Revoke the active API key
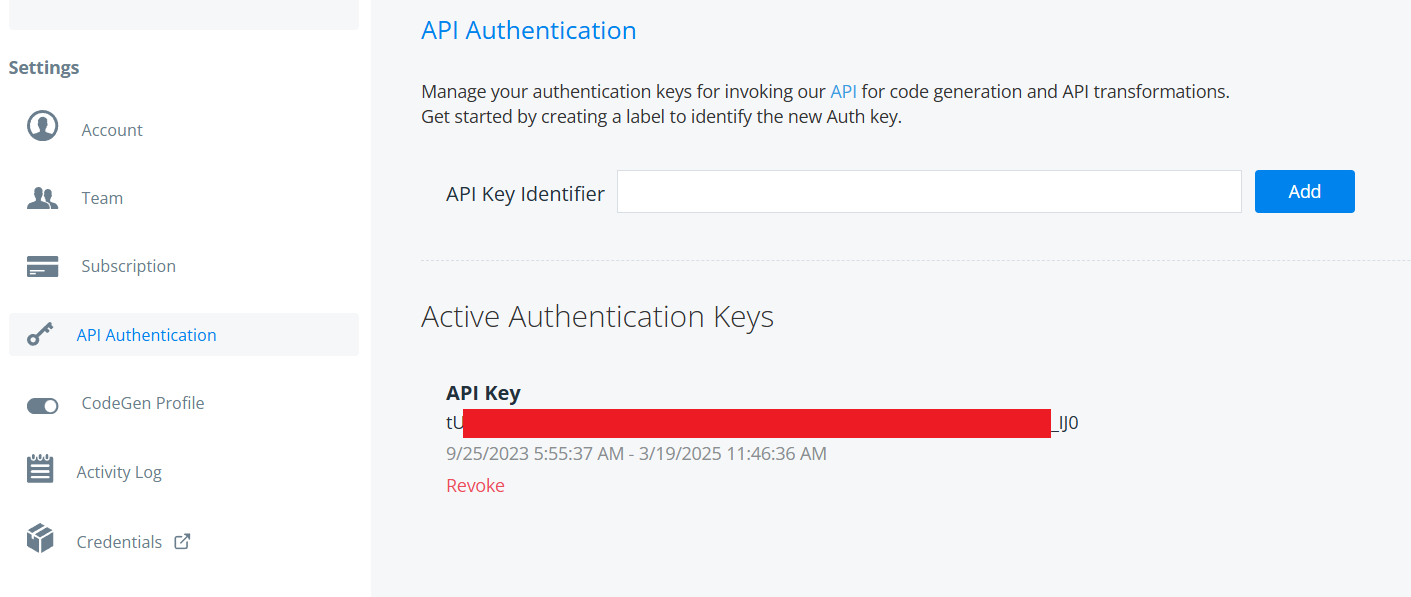1411x597 pixels. click(475, 485)
